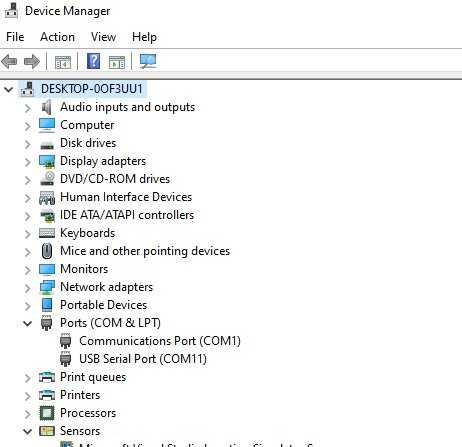The width and height of the screenshot is (462, 447).
Task: Collapse the Sensors node
Action: 28,431
